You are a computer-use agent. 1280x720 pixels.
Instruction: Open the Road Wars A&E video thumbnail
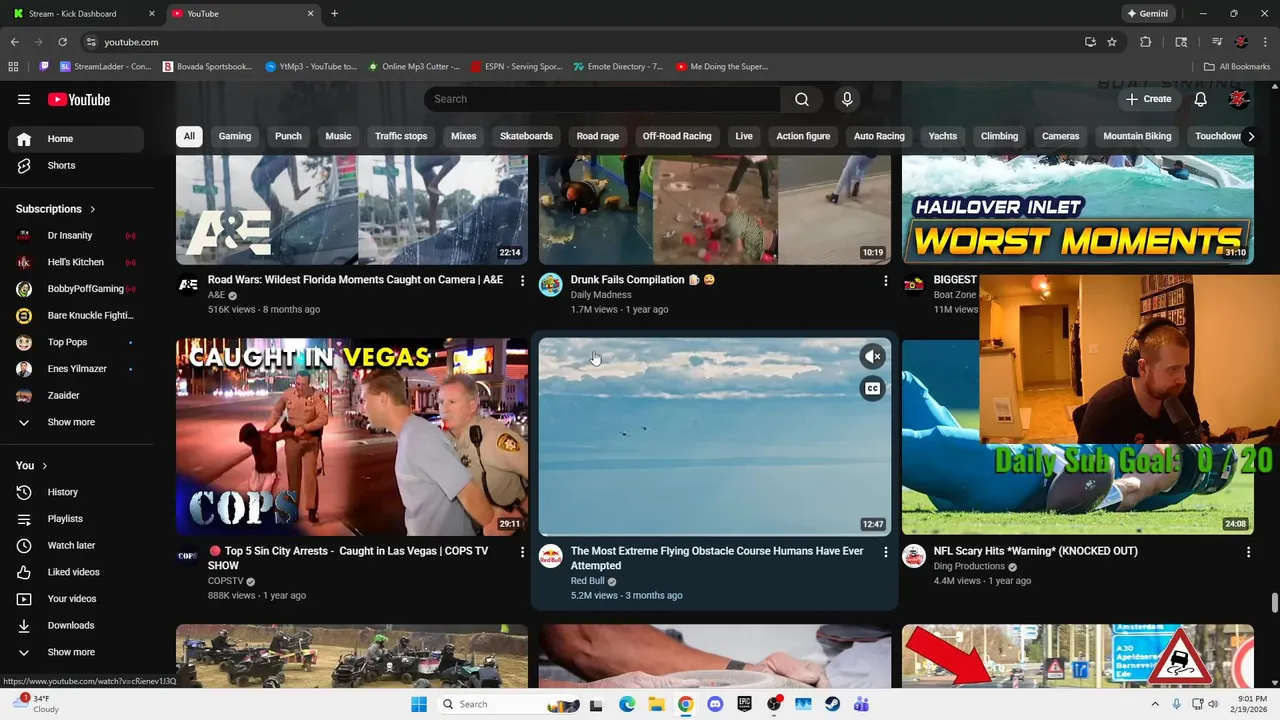[352, 210]
